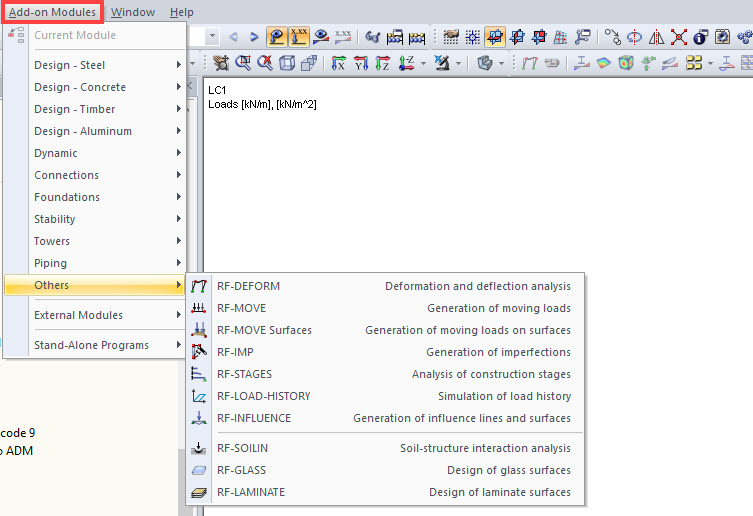
Task: Click the rotate about axis icon
Action: [634, 37]
